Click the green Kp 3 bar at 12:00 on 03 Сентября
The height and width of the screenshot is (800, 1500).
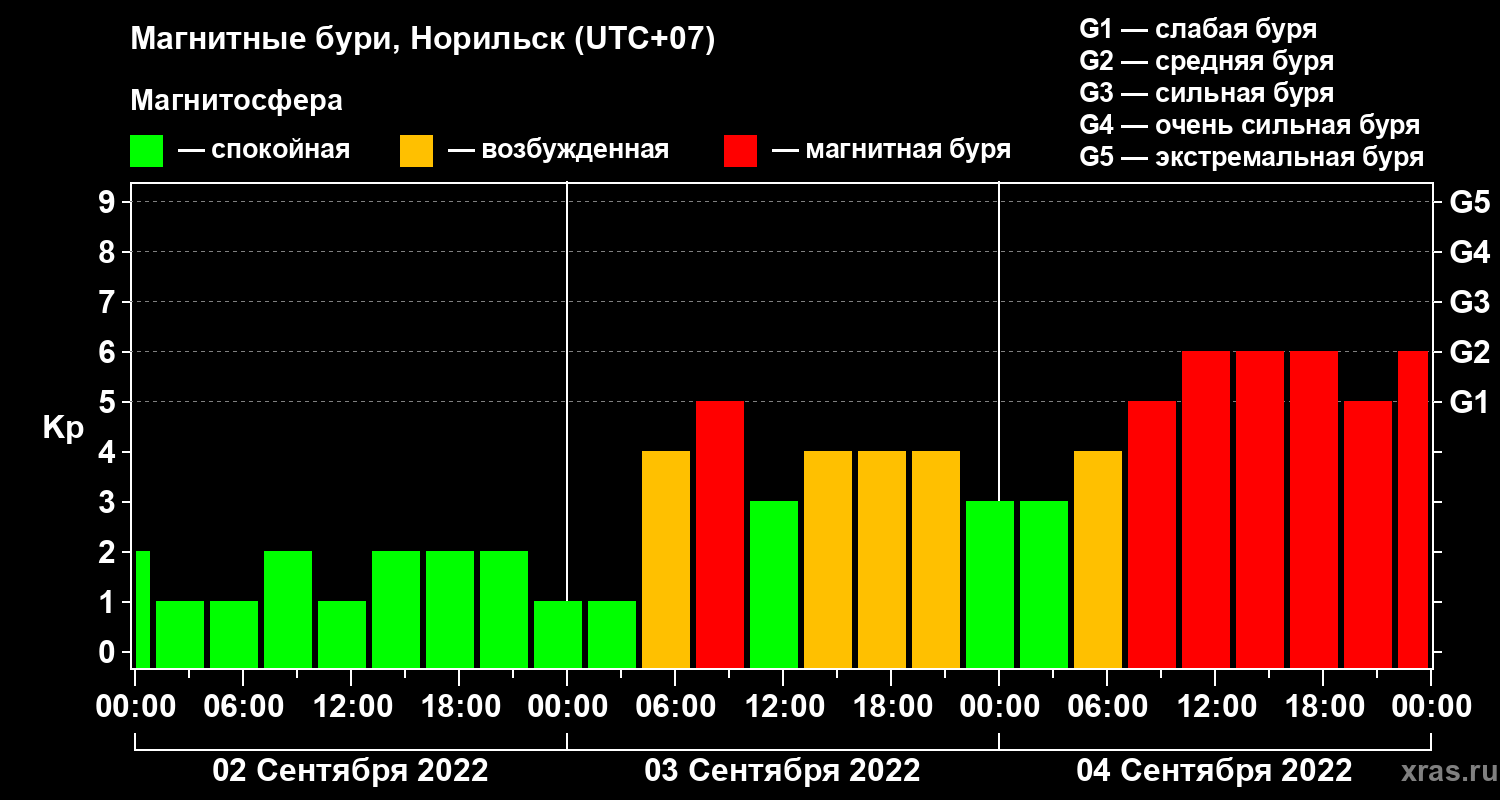[x=774, y=584]
